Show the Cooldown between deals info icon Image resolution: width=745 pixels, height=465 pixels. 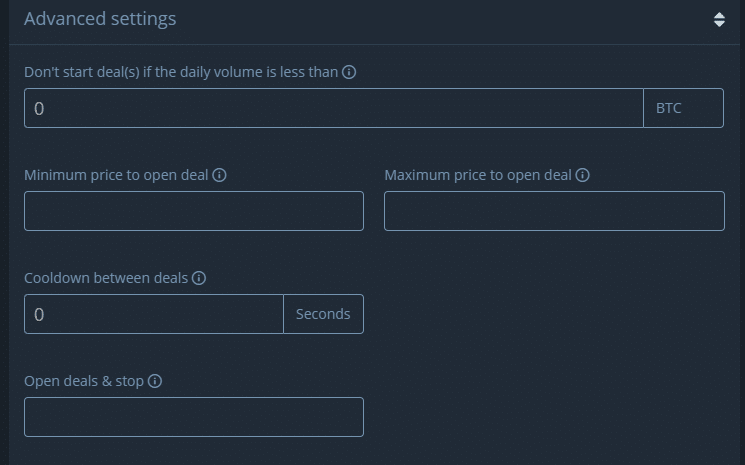(199, 278)
